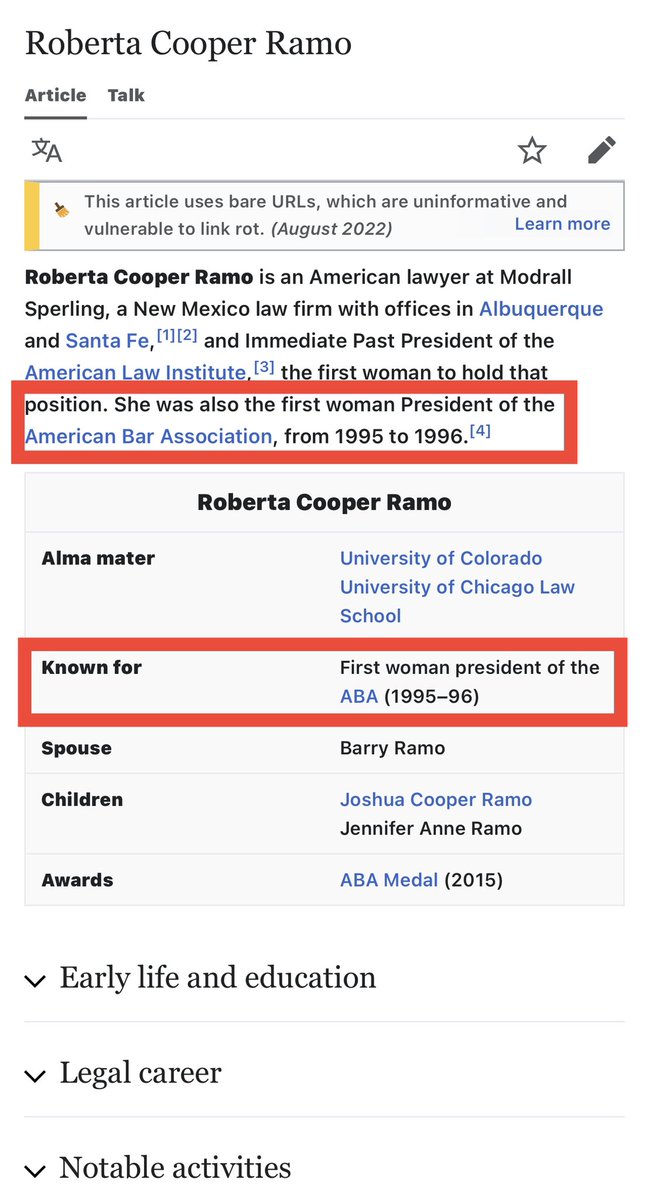This screenshot has height=1200, width=649.
Task: Star this article for watchlist
Action: click(532, 151)
